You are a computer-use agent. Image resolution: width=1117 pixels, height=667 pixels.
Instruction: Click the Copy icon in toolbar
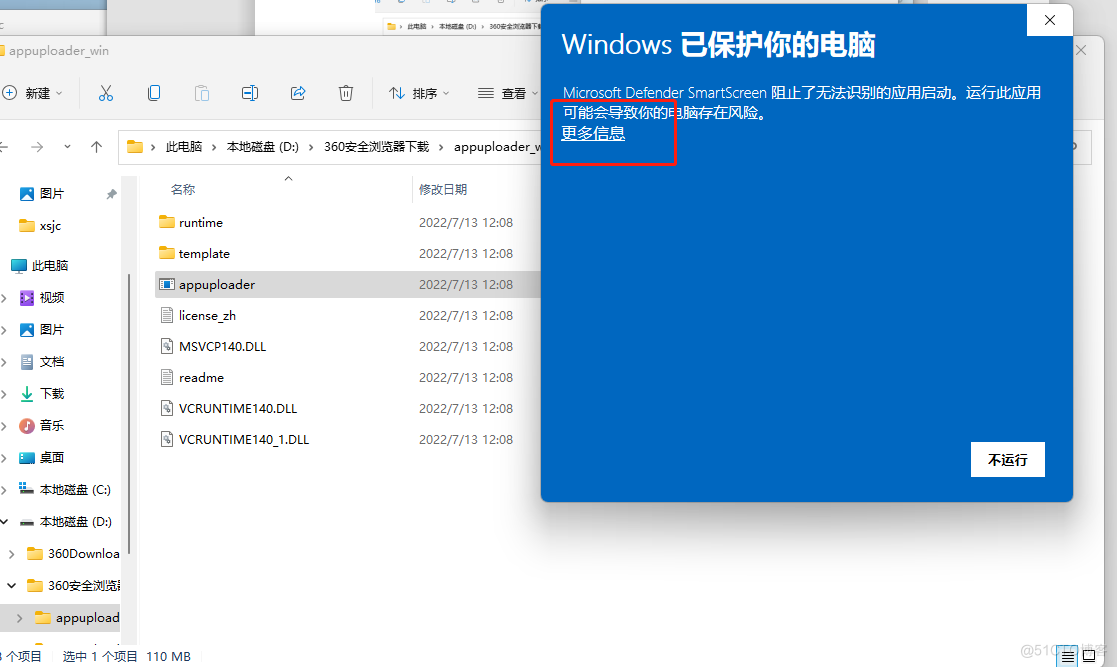coord(154,93)
